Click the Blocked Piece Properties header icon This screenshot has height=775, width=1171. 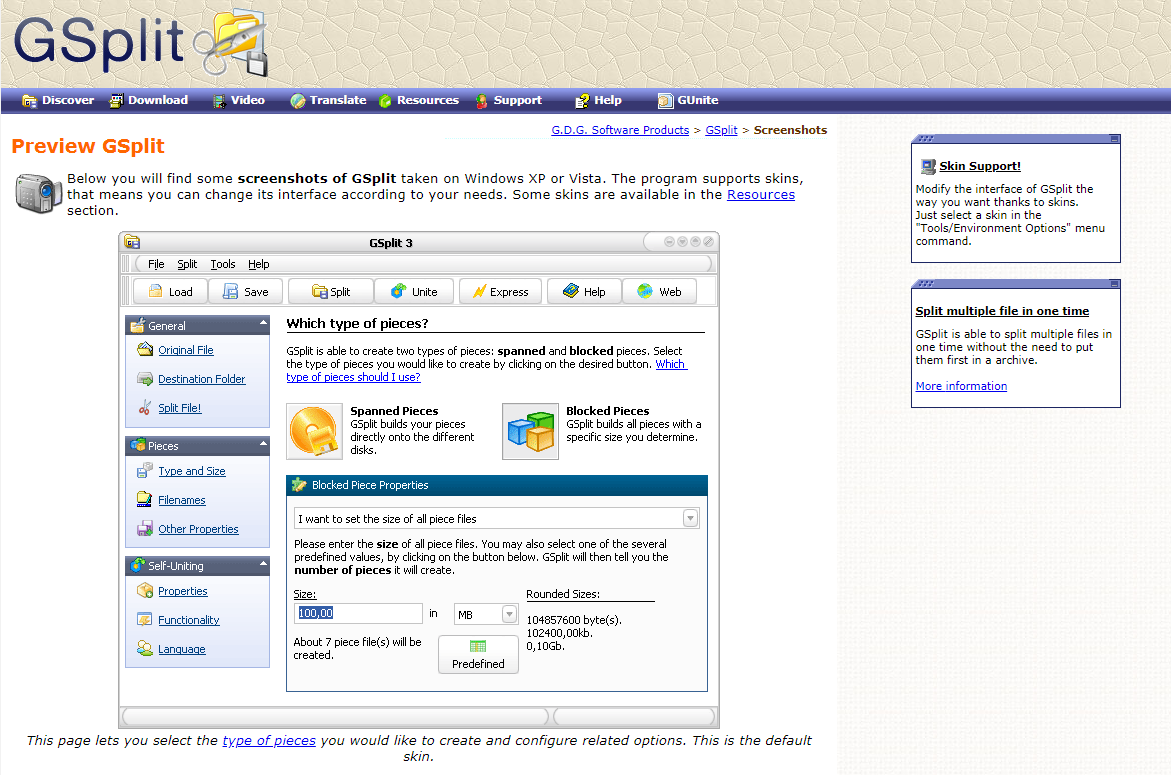pyautogui.click(x=299, y=485)
